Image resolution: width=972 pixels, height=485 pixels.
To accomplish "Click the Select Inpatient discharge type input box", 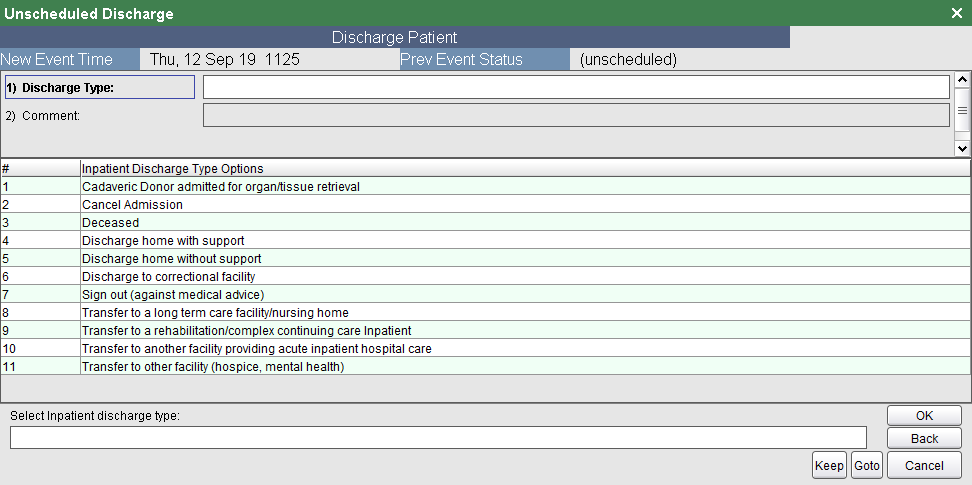I will coord(438,437).
